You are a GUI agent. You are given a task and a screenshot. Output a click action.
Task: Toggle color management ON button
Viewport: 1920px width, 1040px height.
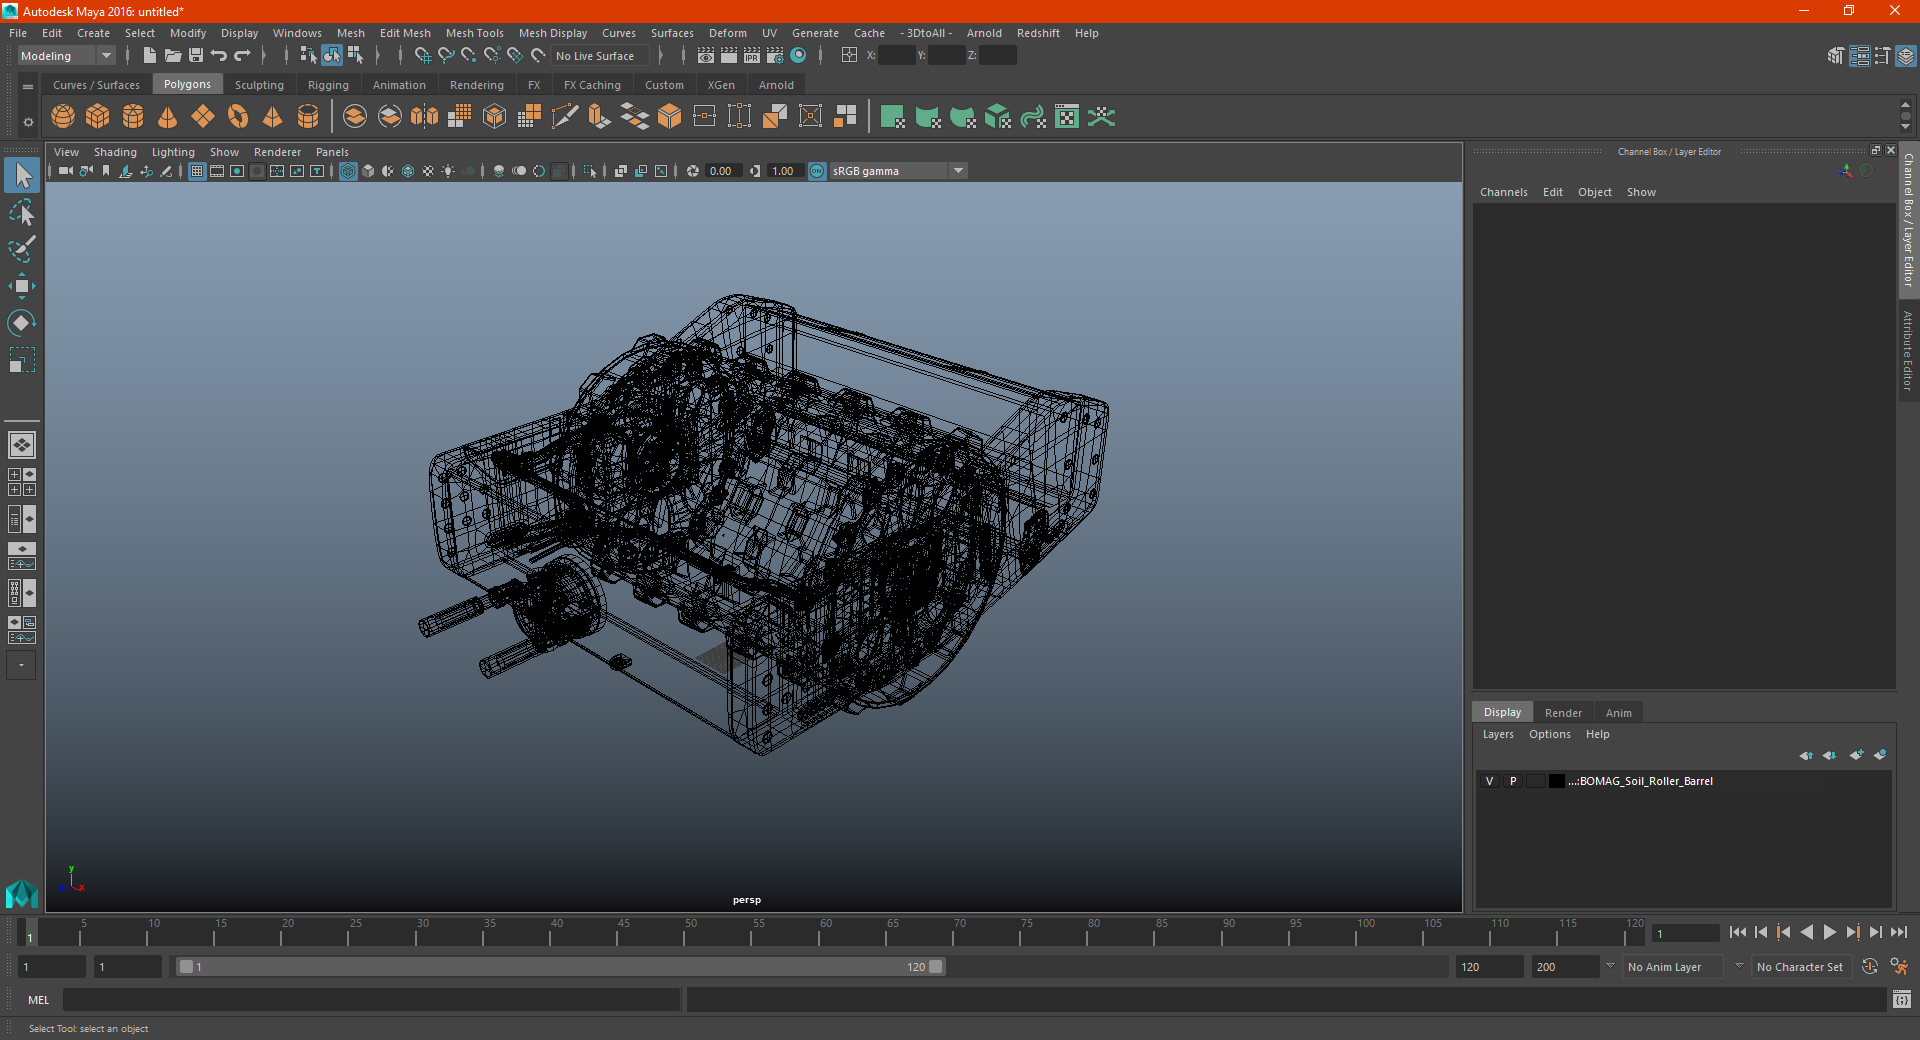pyautogui.click(x=817, y=171)
